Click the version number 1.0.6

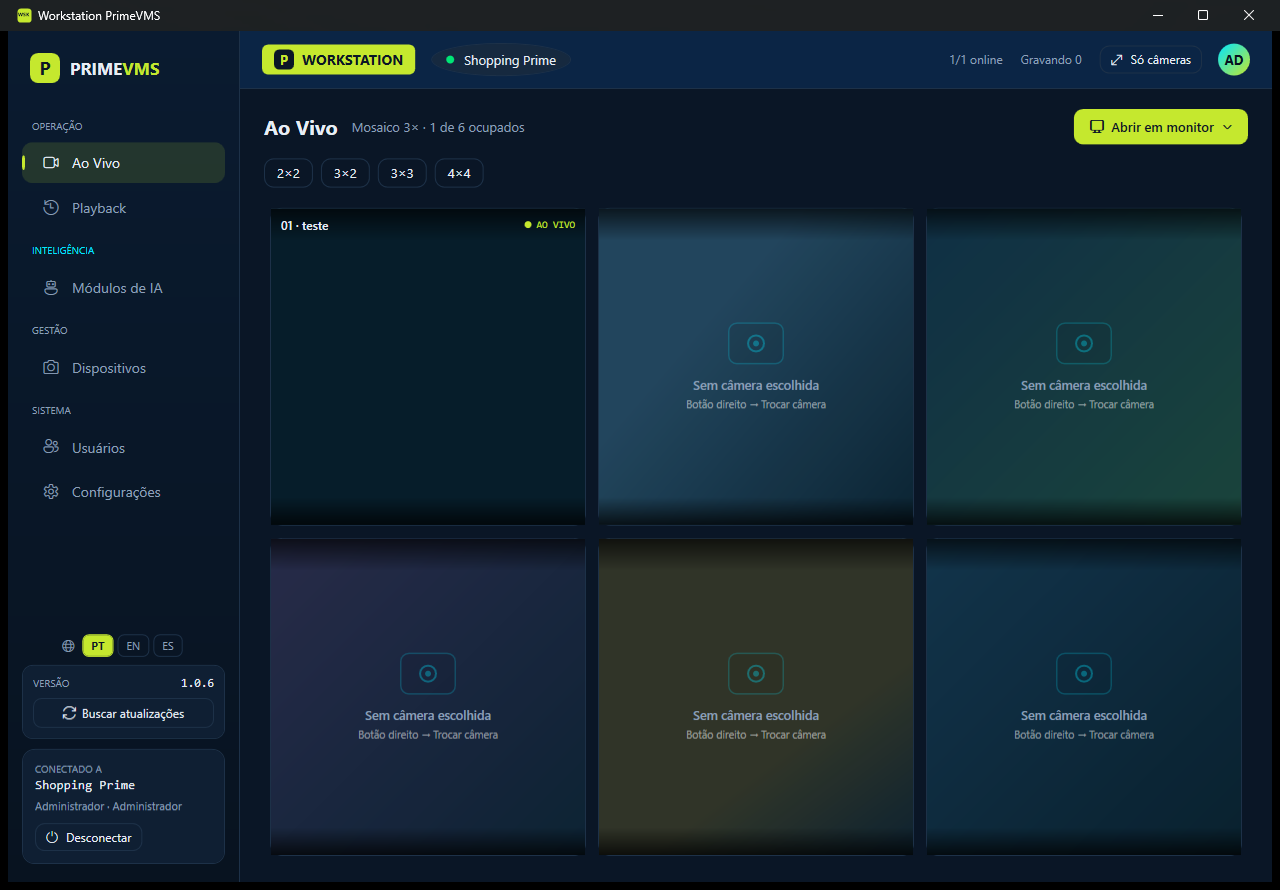tap(197, 683)
